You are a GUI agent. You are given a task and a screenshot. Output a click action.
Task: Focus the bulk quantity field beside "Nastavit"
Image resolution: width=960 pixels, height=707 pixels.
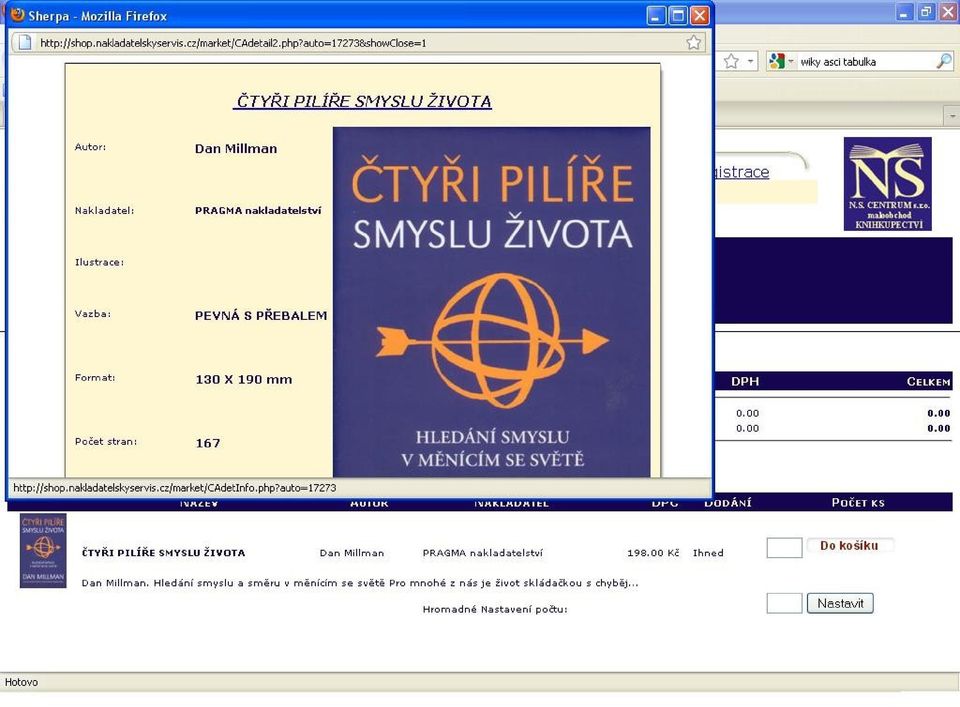[784, 603]
